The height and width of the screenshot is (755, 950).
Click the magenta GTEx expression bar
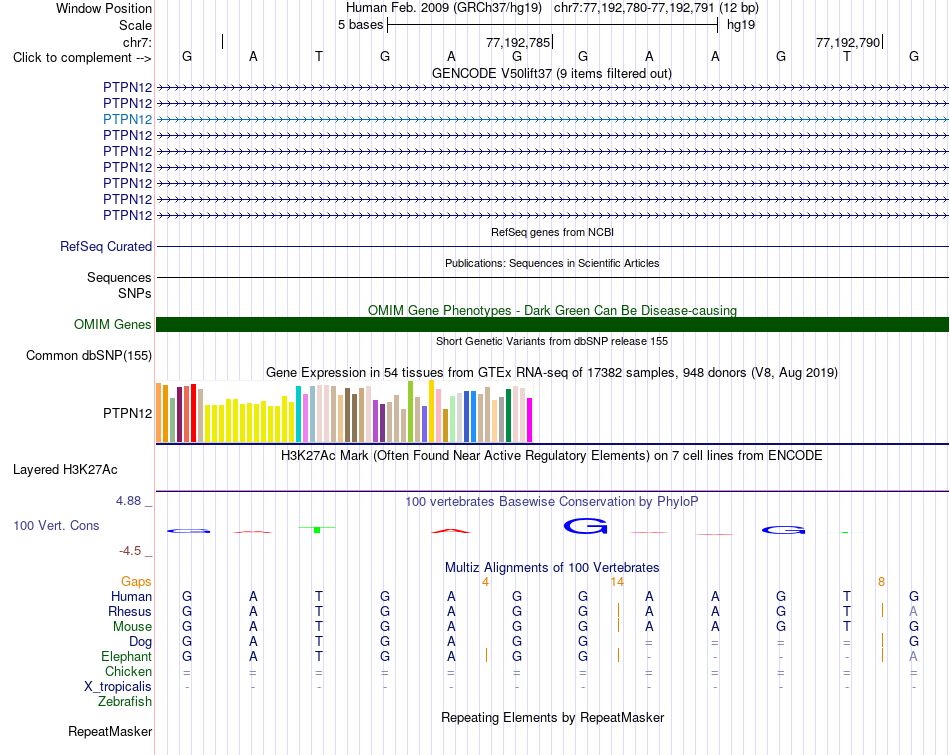pyautogui.click(x=530, y=420)
